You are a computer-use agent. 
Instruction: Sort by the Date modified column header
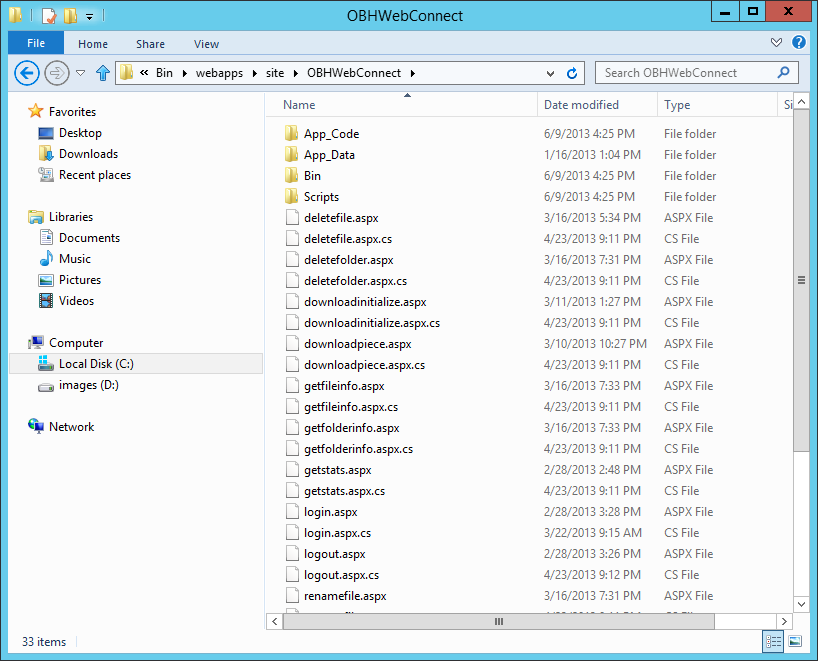(597, 105)
